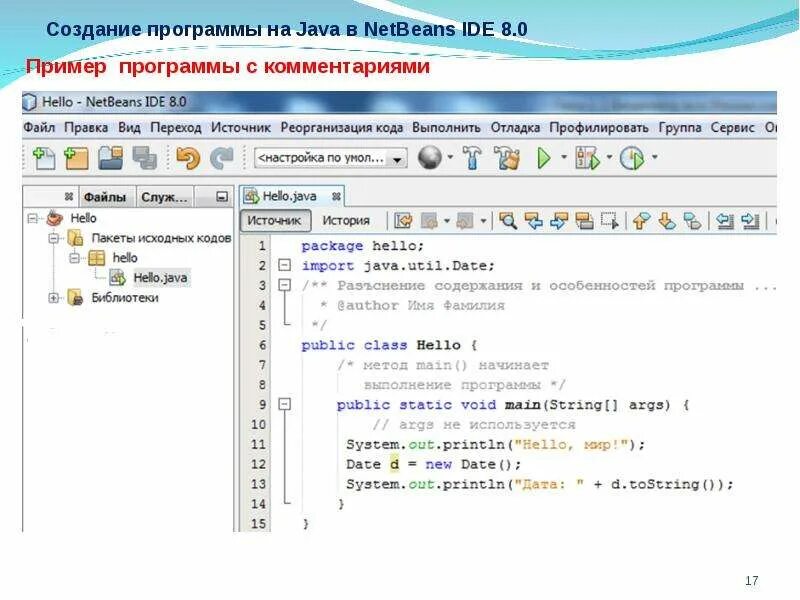This screenshot has width=800, height=600.
Task: Click the globe browser icon
Action: [x=430, y=158]
